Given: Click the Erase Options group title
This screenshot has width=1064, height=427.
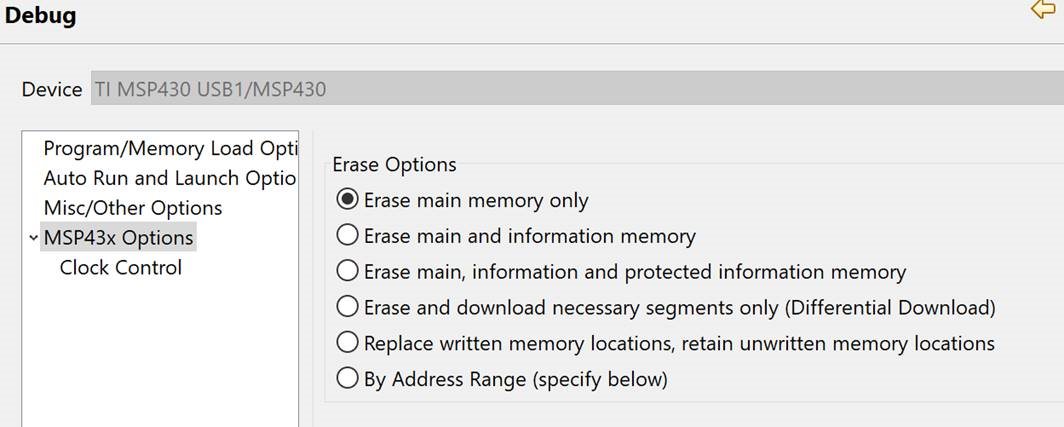Looking at the screenshot, I should [x=394, y=164].
